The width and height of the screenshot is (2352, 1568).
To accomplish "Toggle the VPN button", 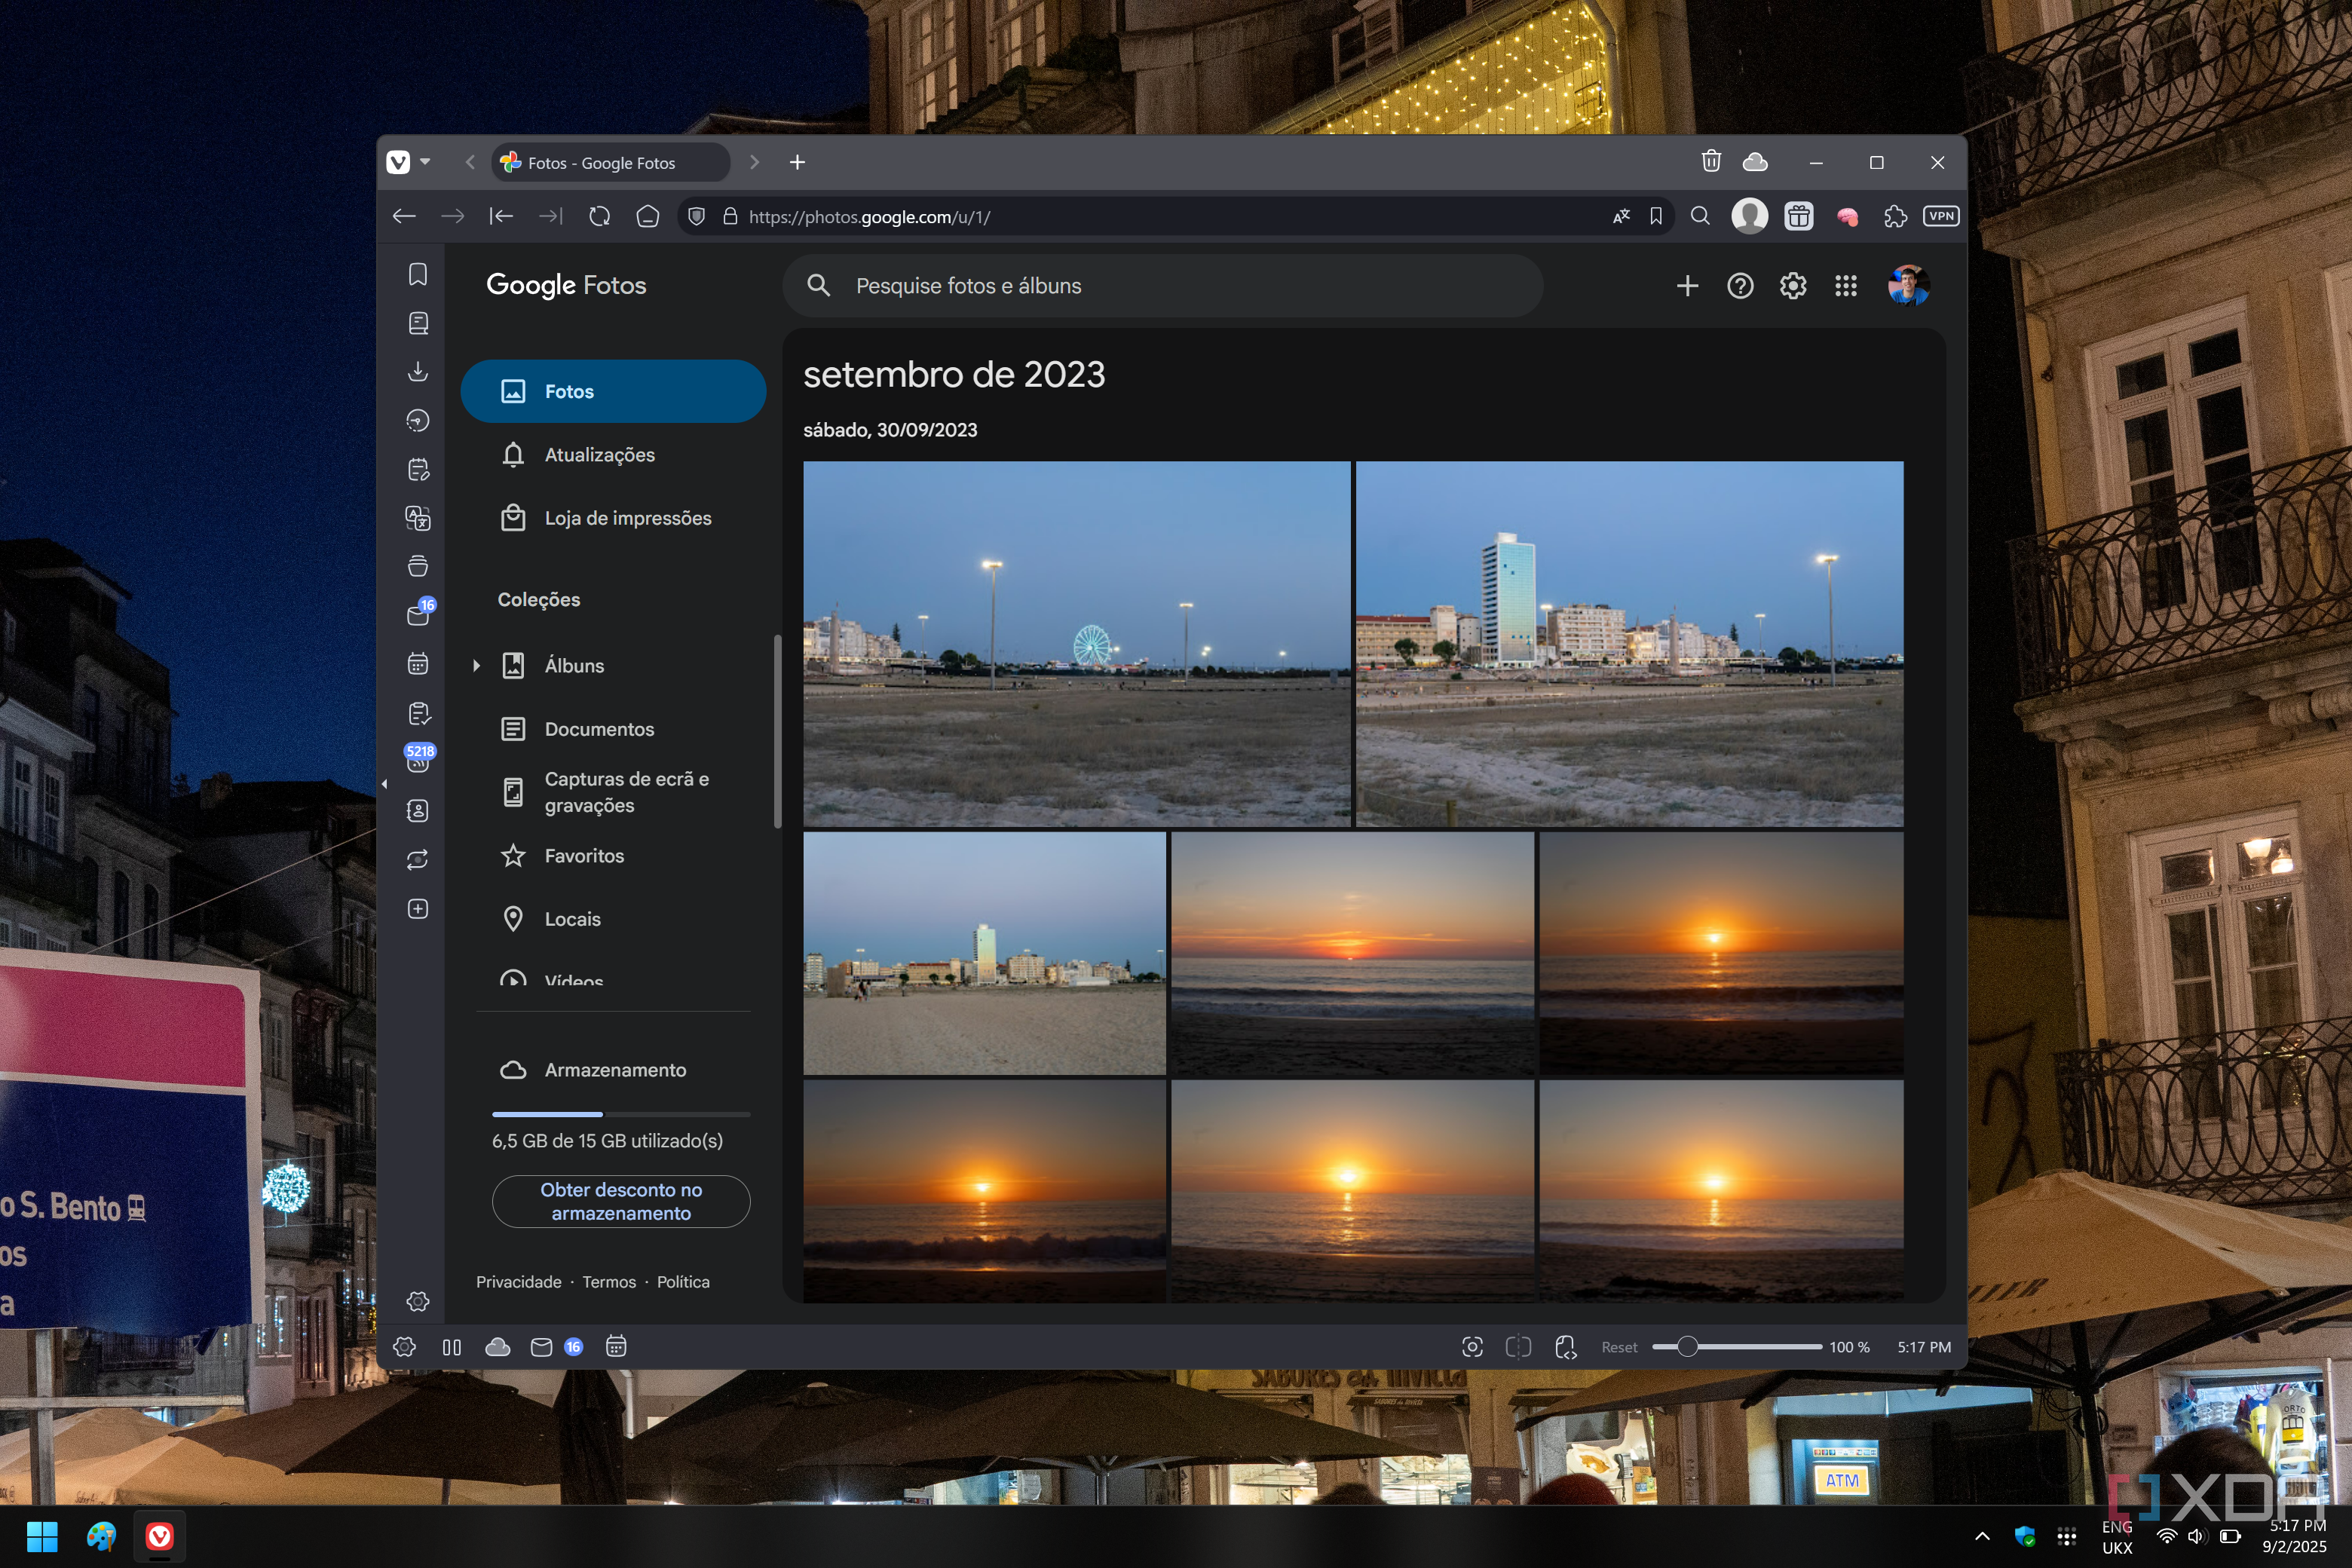I will 1940,216.
